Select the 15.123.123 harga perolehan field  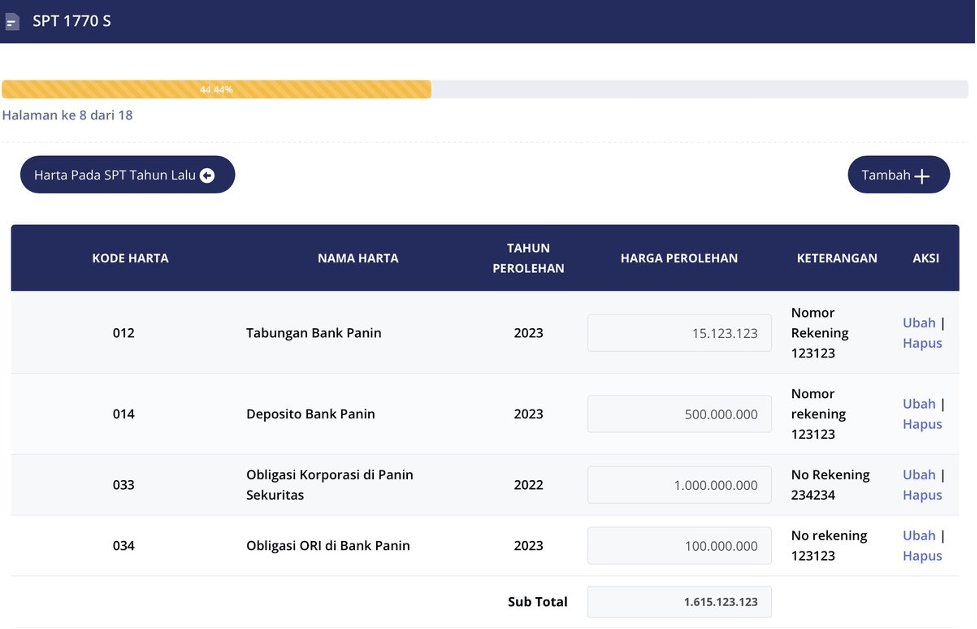click(679, 333)
